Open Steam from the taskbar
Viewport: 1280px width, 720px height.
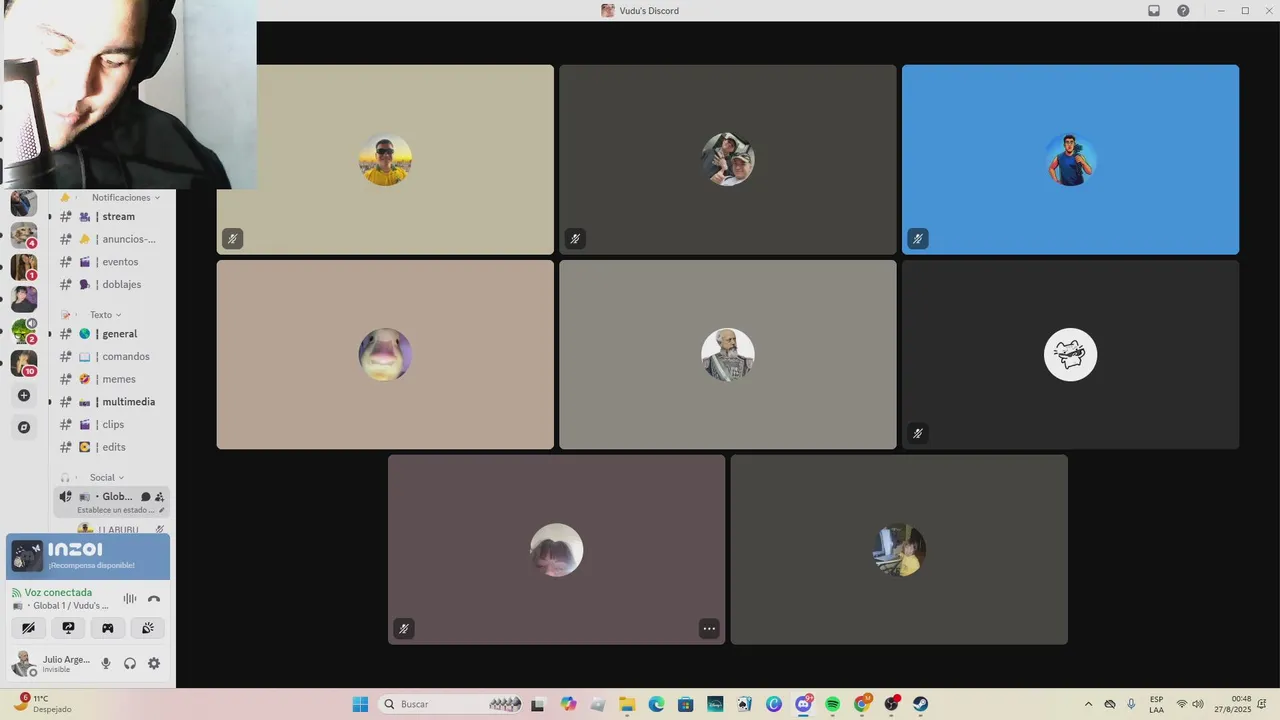(x=920, y=704)
